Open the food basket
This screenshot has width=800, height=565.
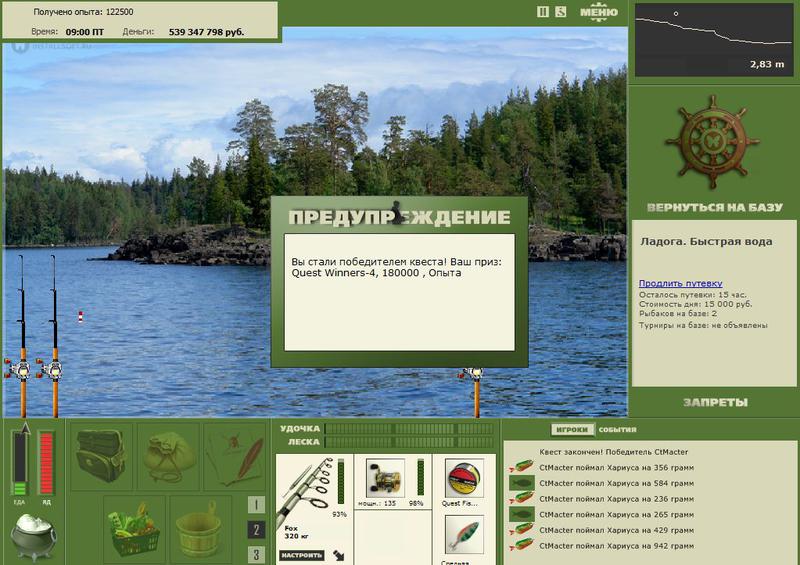click(x=134, y=527)
